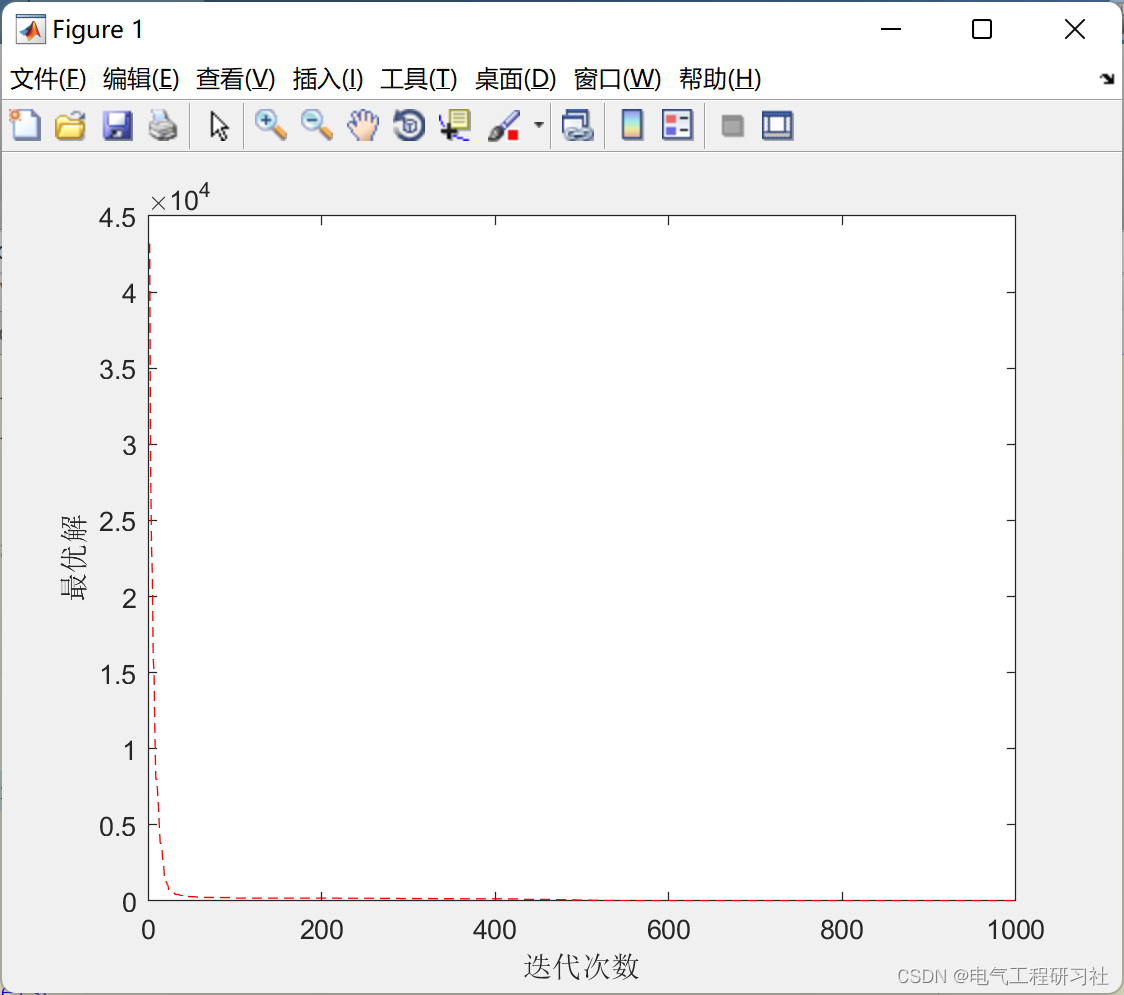Viewport: 1124px width, 995px height.
Task: Maximize the Figure 1 window
Action: point(981,29)
